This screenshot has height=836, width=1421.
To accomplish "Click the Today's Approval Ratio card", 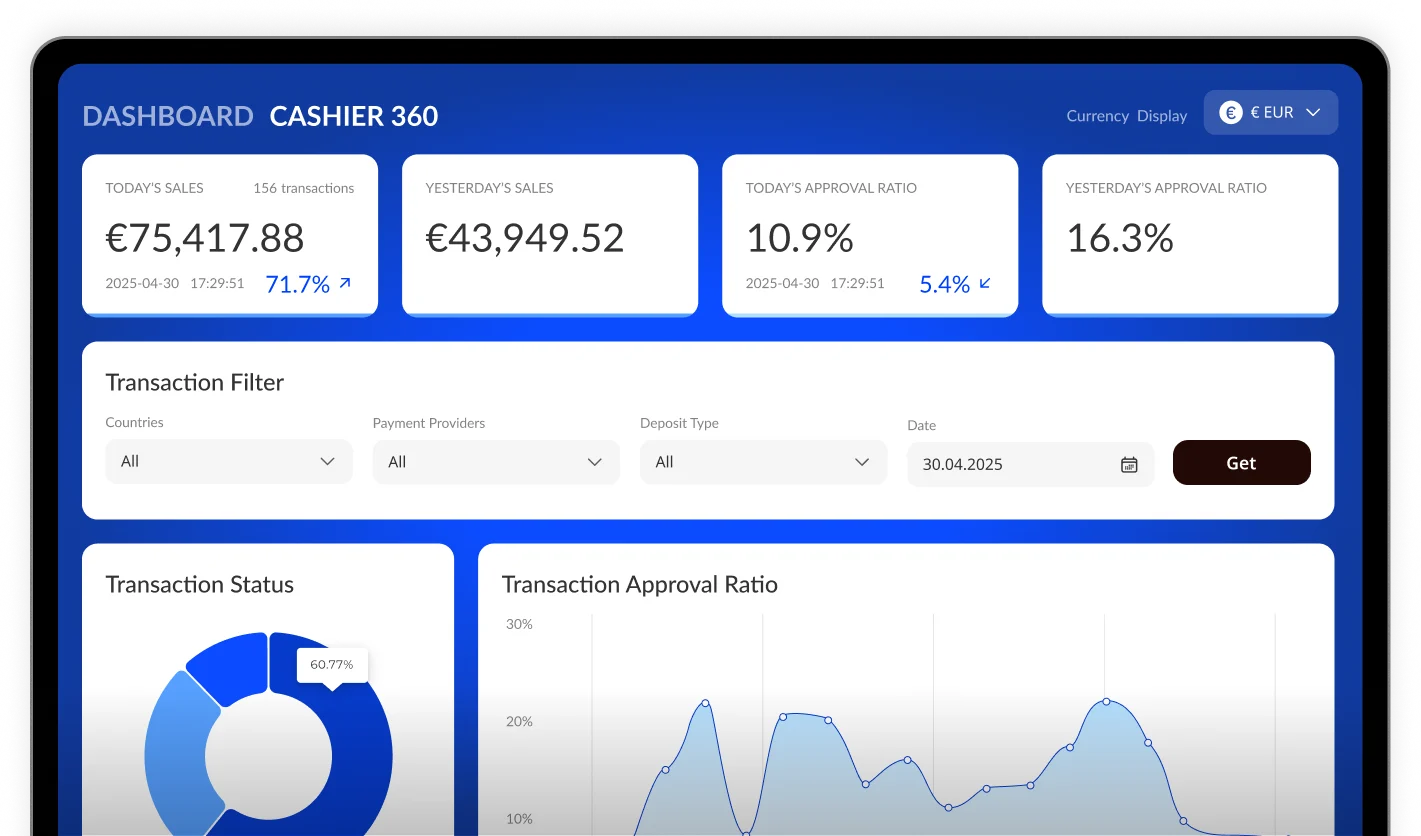I will point(870,235).
